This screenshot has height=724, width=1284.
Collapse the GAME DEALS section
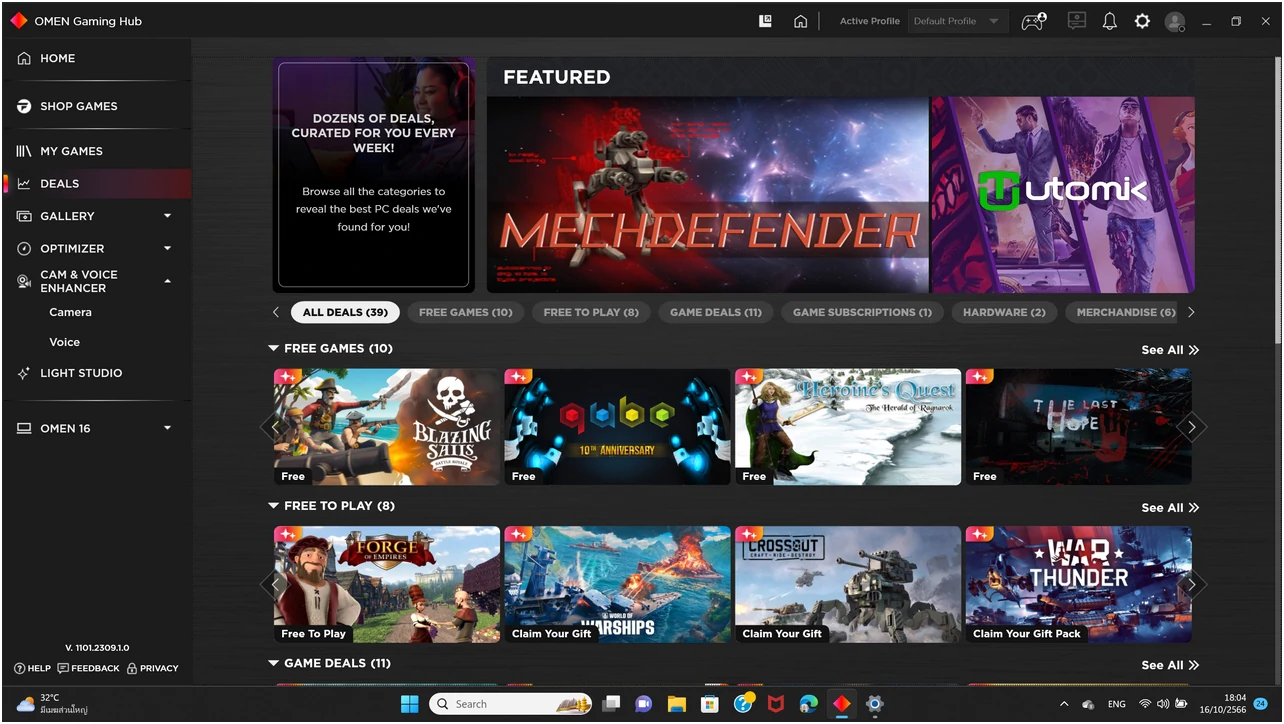[x=273, y=663]
